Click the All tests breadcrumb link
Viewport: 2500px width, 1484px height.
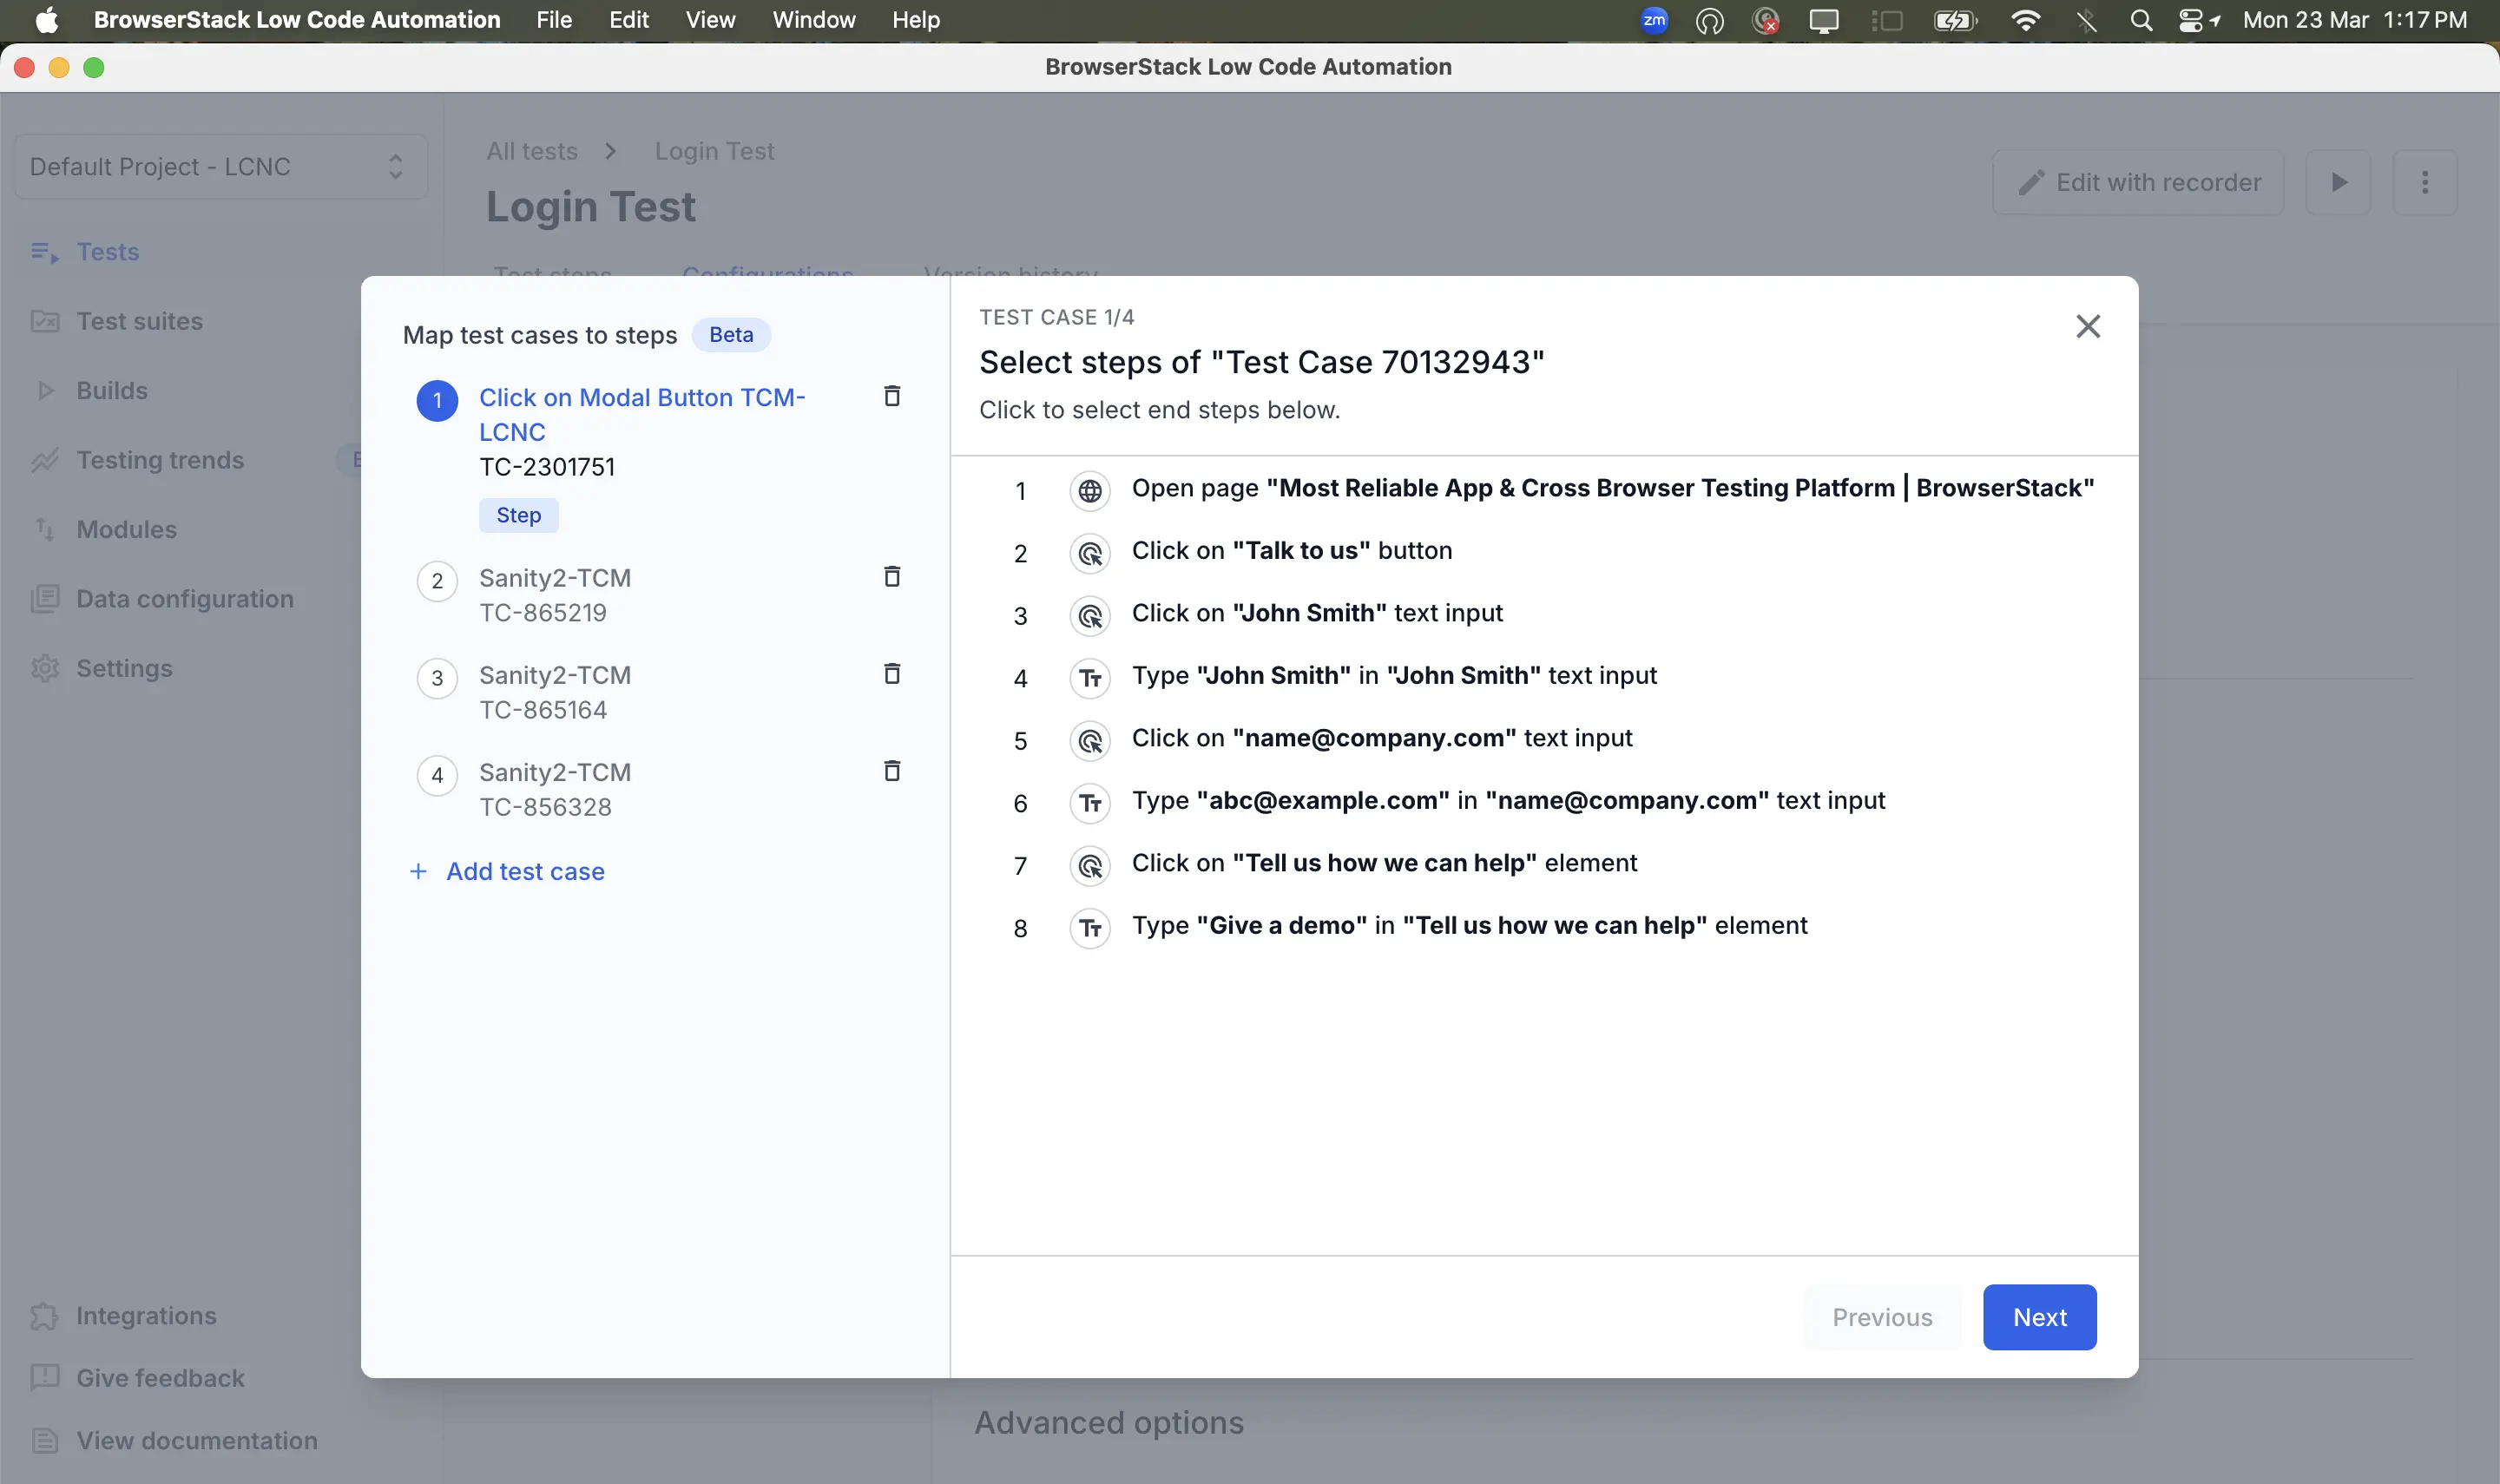click(x=532, y=152)
